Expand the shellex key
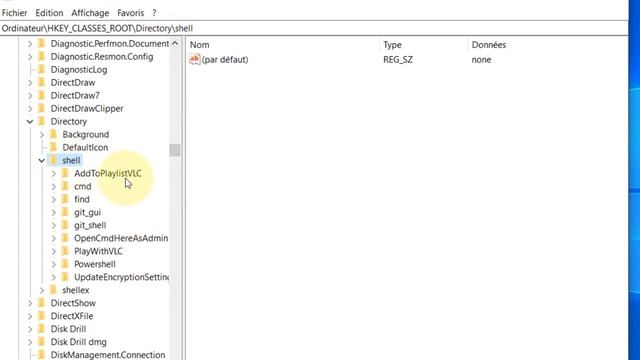 tap(42, 290)
